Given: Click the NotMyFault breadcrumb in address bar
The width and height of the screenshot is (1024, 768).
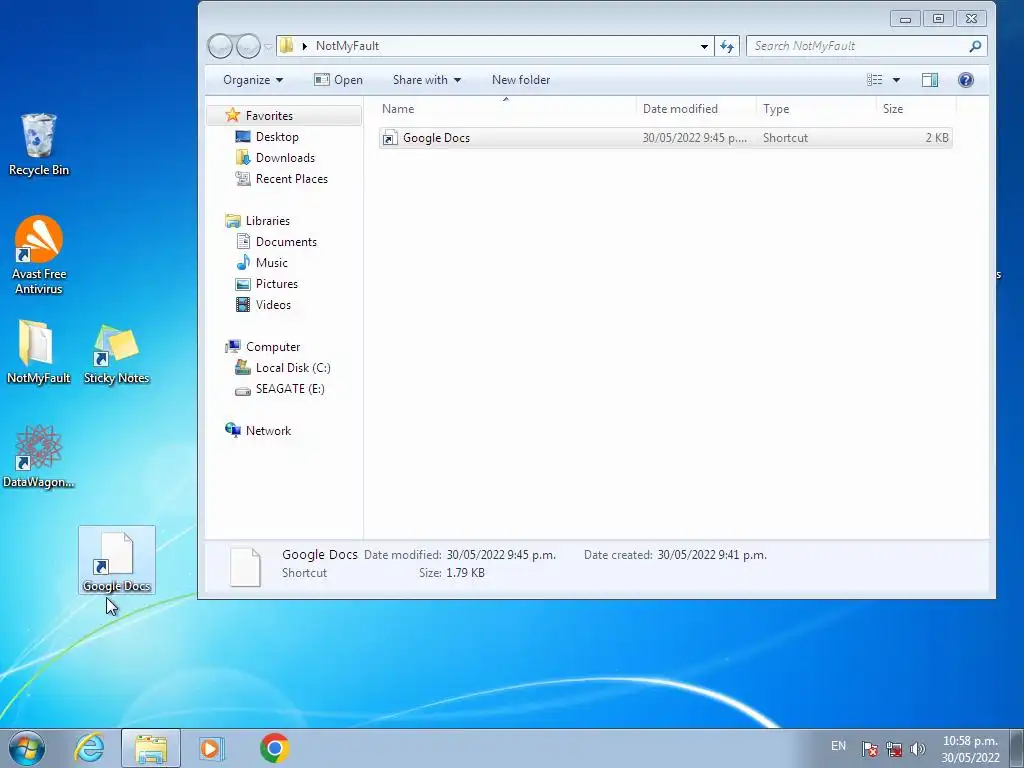Looking at the screenshot, I should coord(347,46).
